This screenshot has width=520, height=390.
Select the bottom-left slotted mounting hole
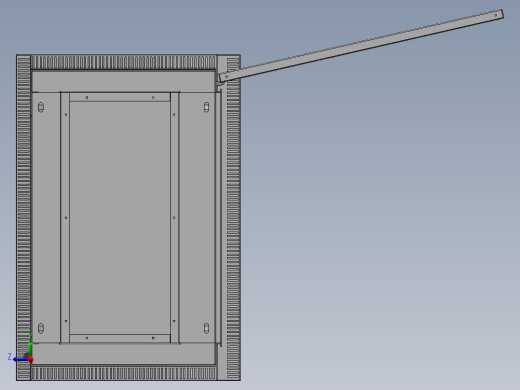coord(41,328)
